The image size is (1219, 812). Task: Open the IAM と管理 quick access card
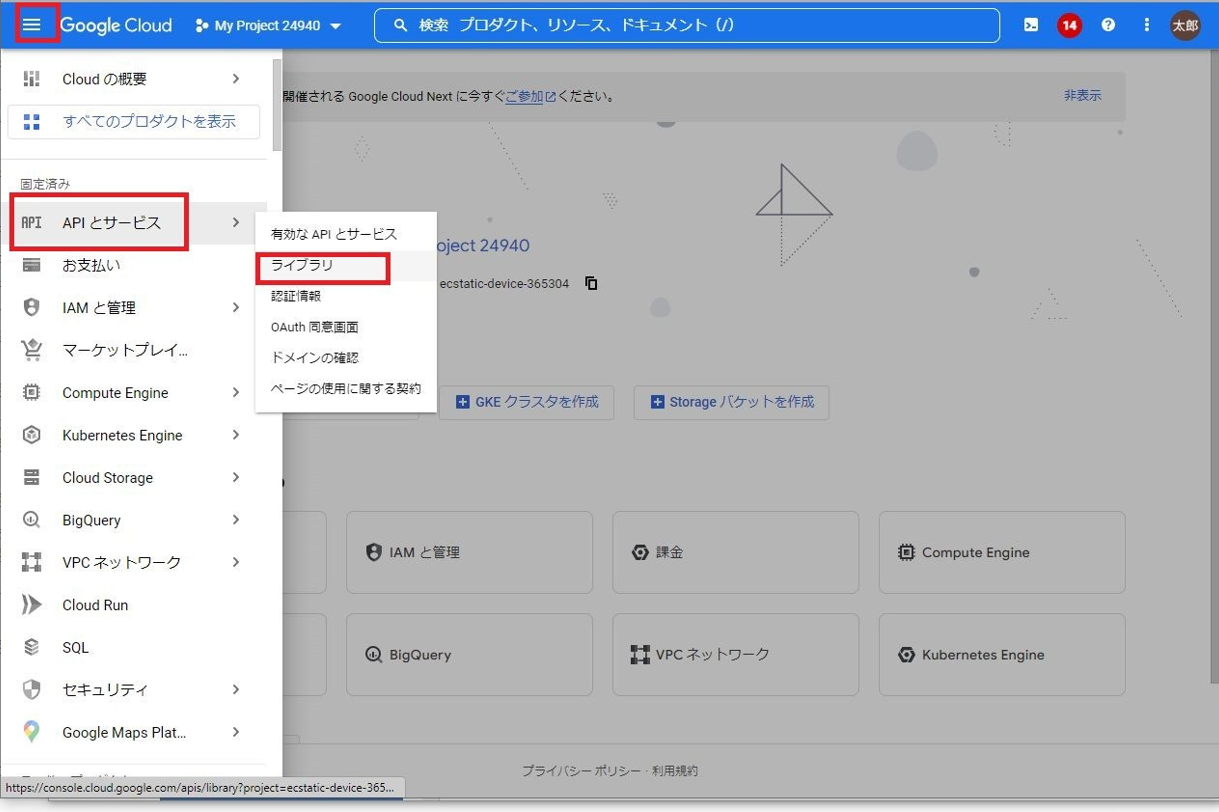pos(469,552)
